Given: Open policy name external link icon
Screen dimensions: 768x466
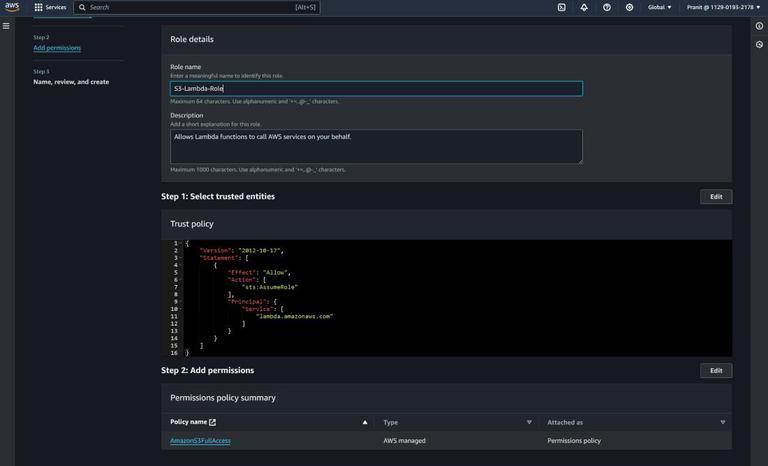Looking at the screenshot, I should [212, 422].
